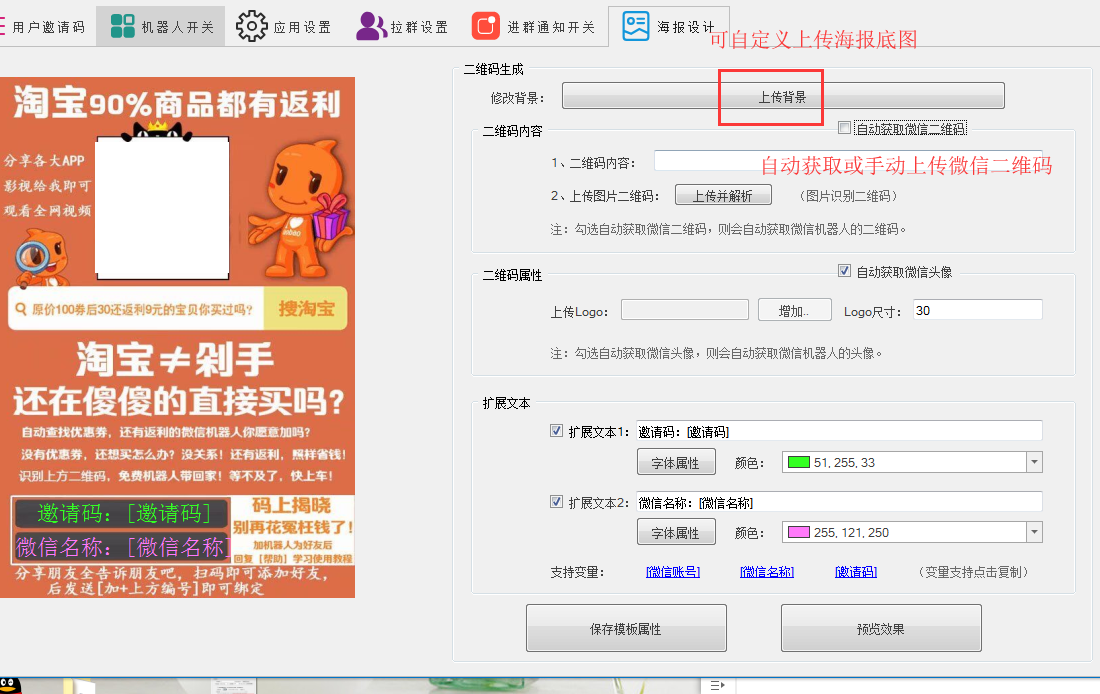Click 预览效果 button

coord(881,629)
